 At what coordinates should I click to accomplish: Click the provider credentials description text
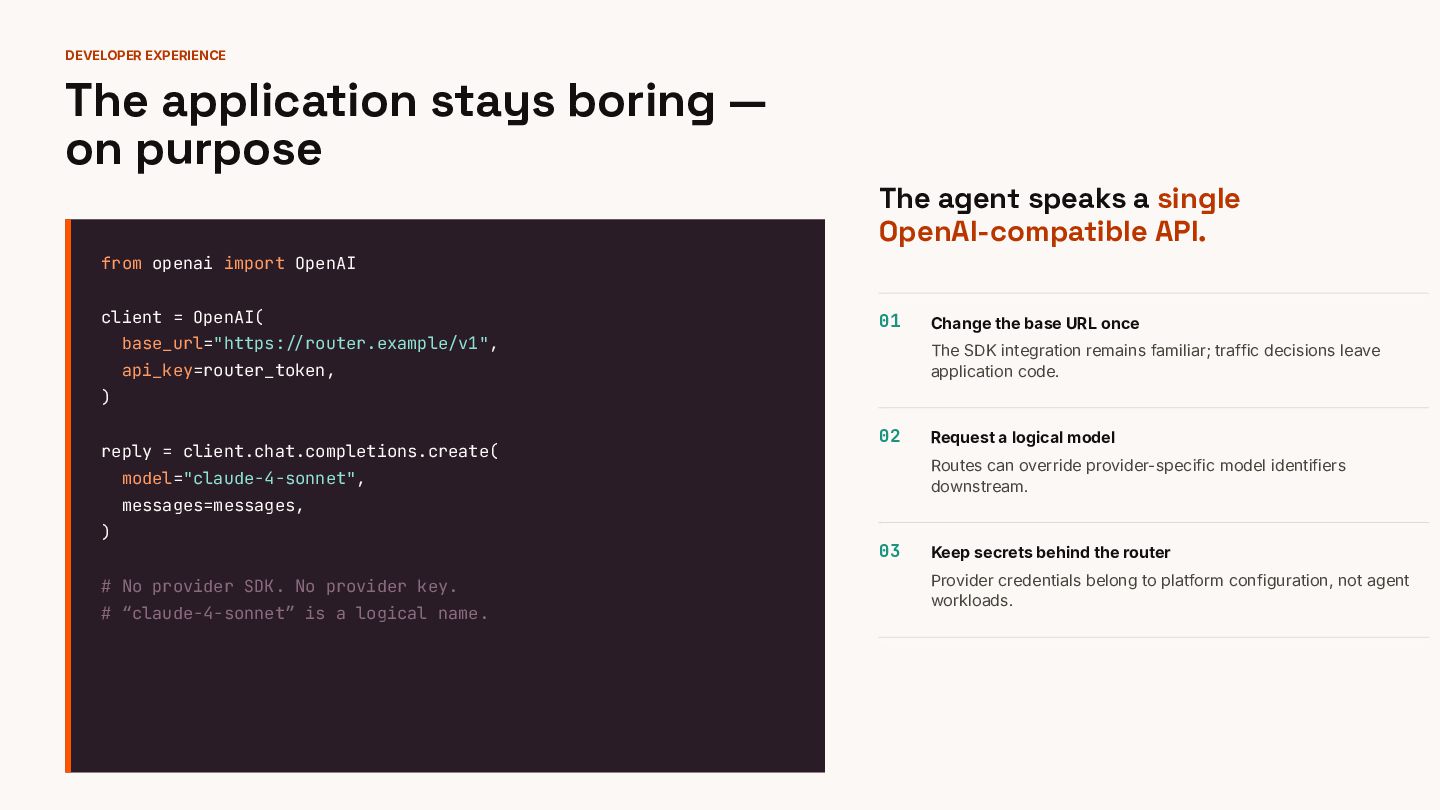pyautogui.click(x=1170, y=590)
